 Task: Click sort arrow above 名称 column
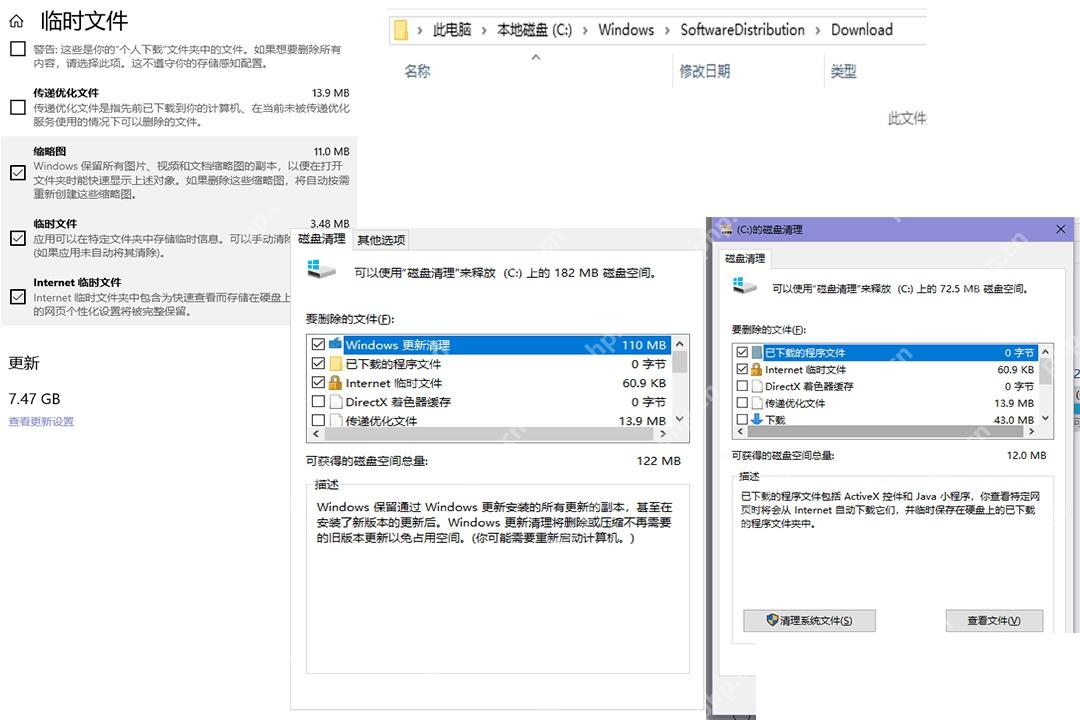[536, 57]
